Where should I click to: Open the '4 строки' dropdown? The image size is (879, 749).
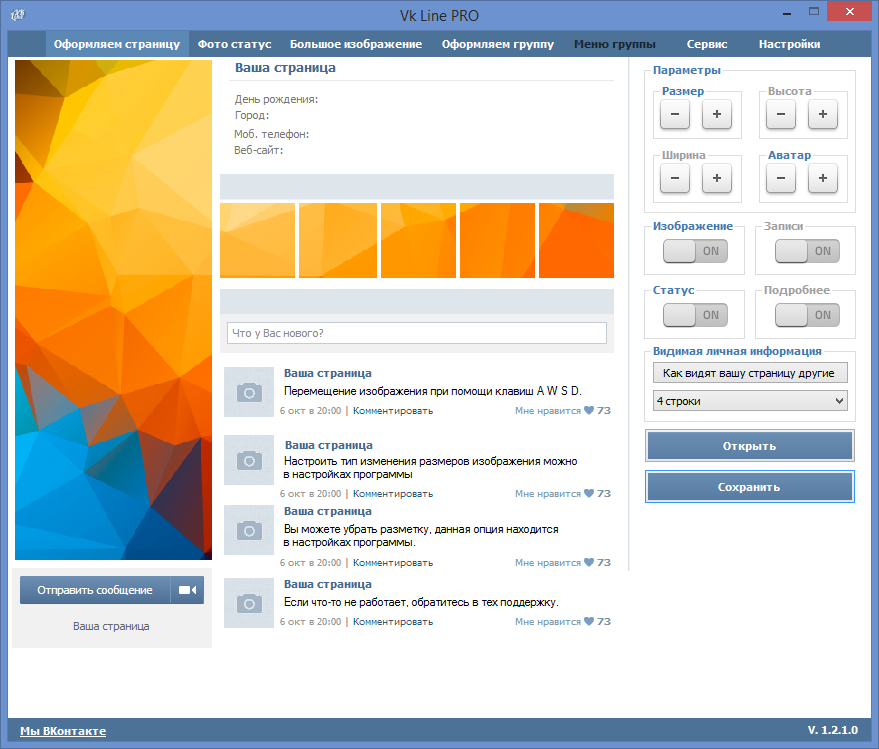(x=750, y=401)
